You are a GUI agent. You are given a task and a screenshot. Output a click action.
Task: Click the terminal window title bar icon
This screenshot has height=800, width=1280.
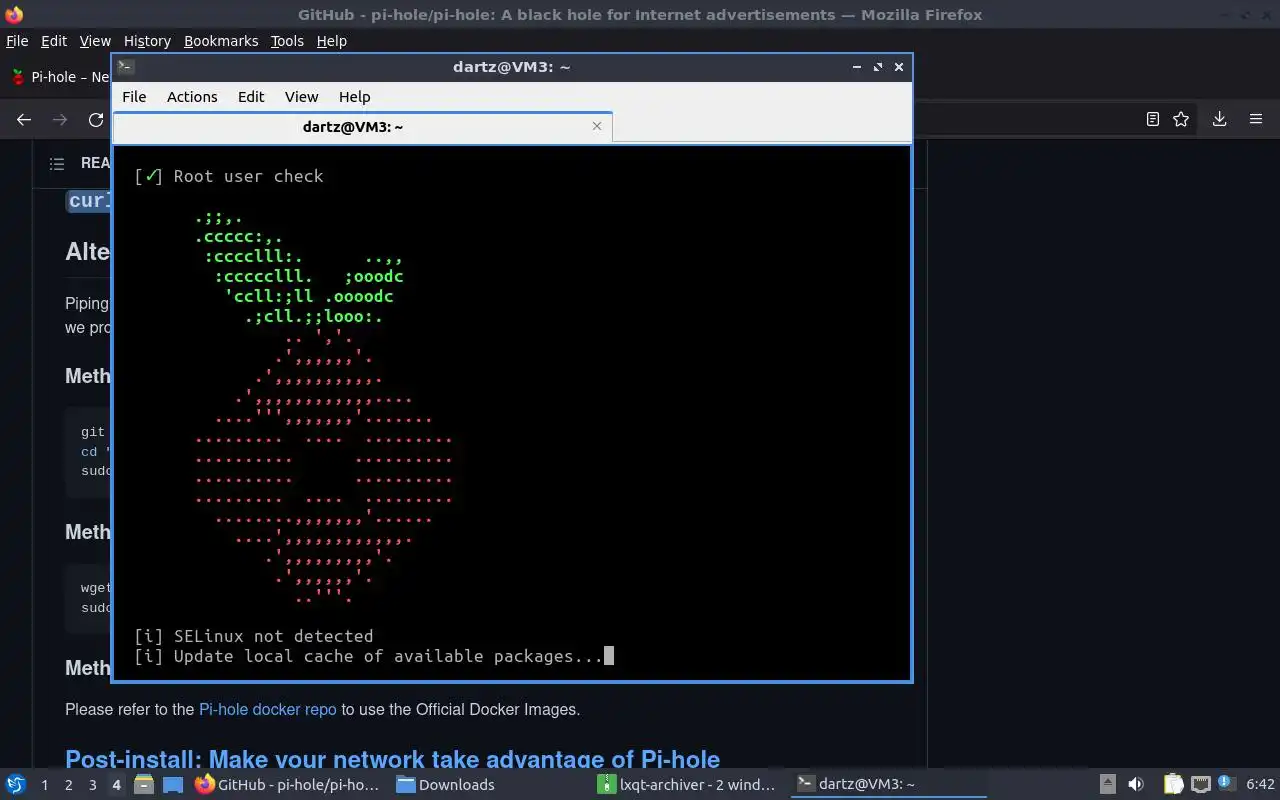pos(125,67)
